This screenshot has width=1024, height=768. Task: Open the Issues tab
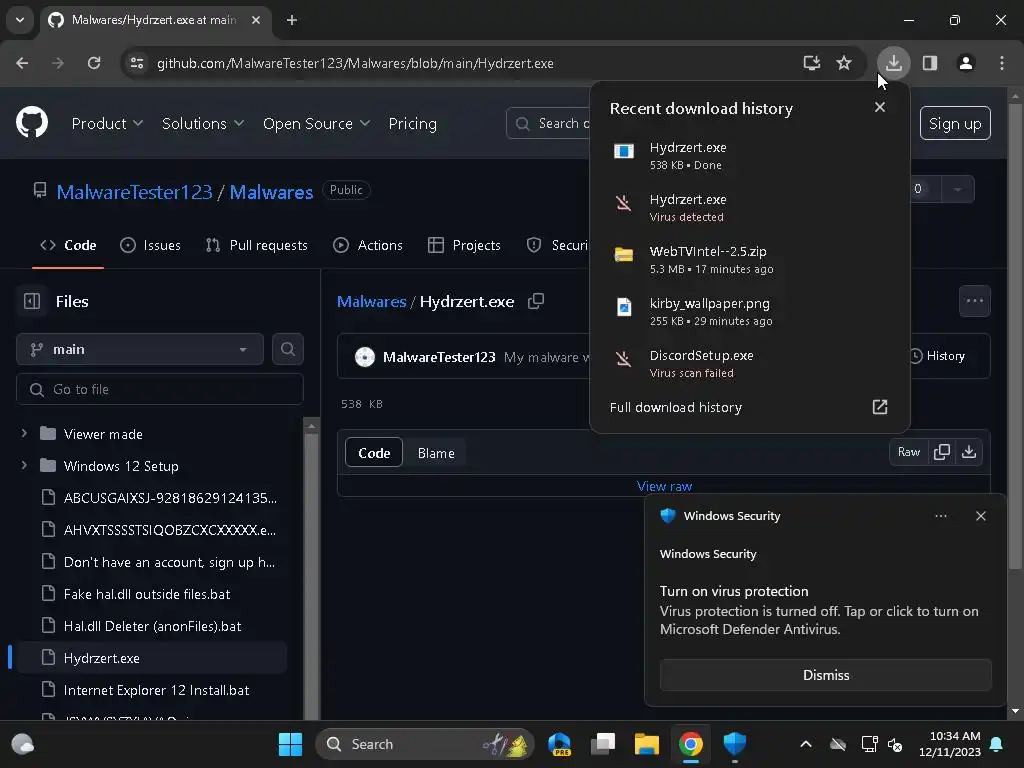[x=150, y=246]
